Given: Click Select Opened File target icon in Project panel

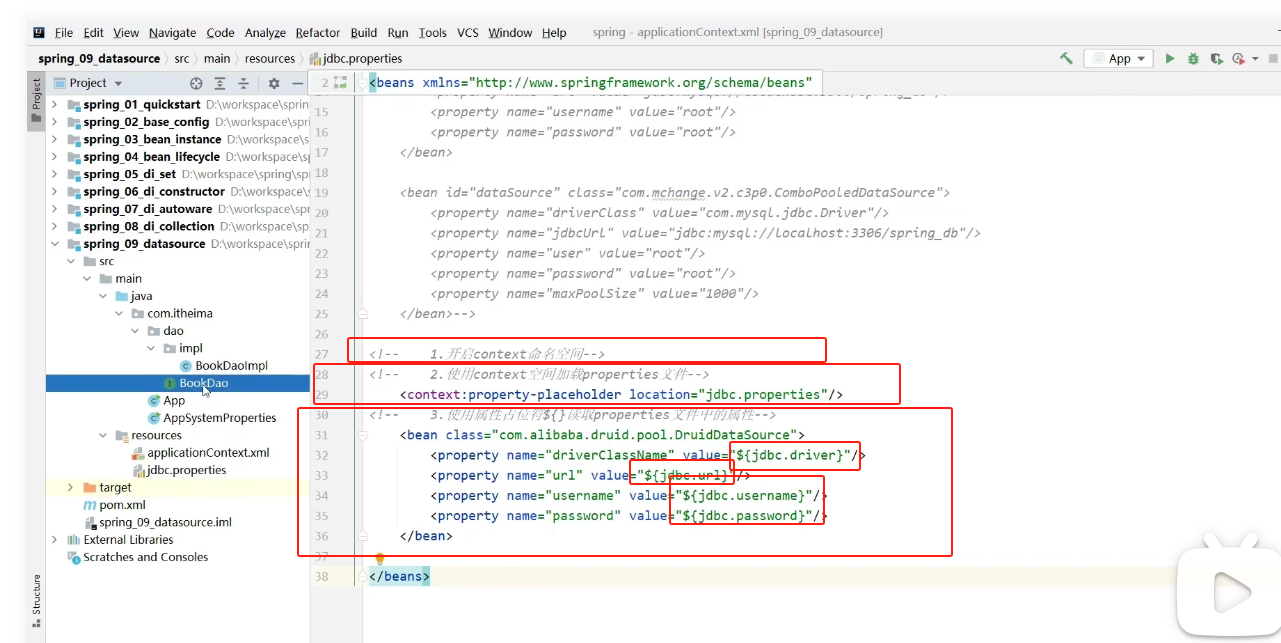Looking at the screenshot, I should (196, 83).
